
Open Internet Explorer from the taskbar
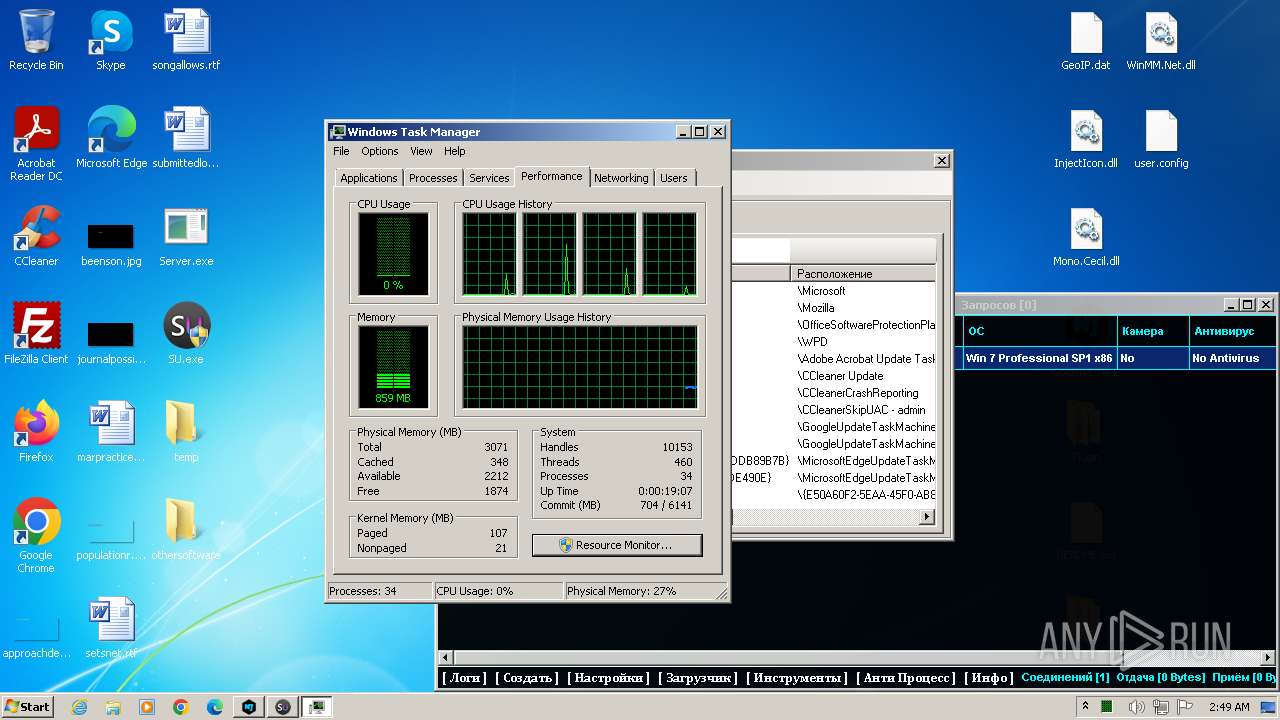(79, 707)
